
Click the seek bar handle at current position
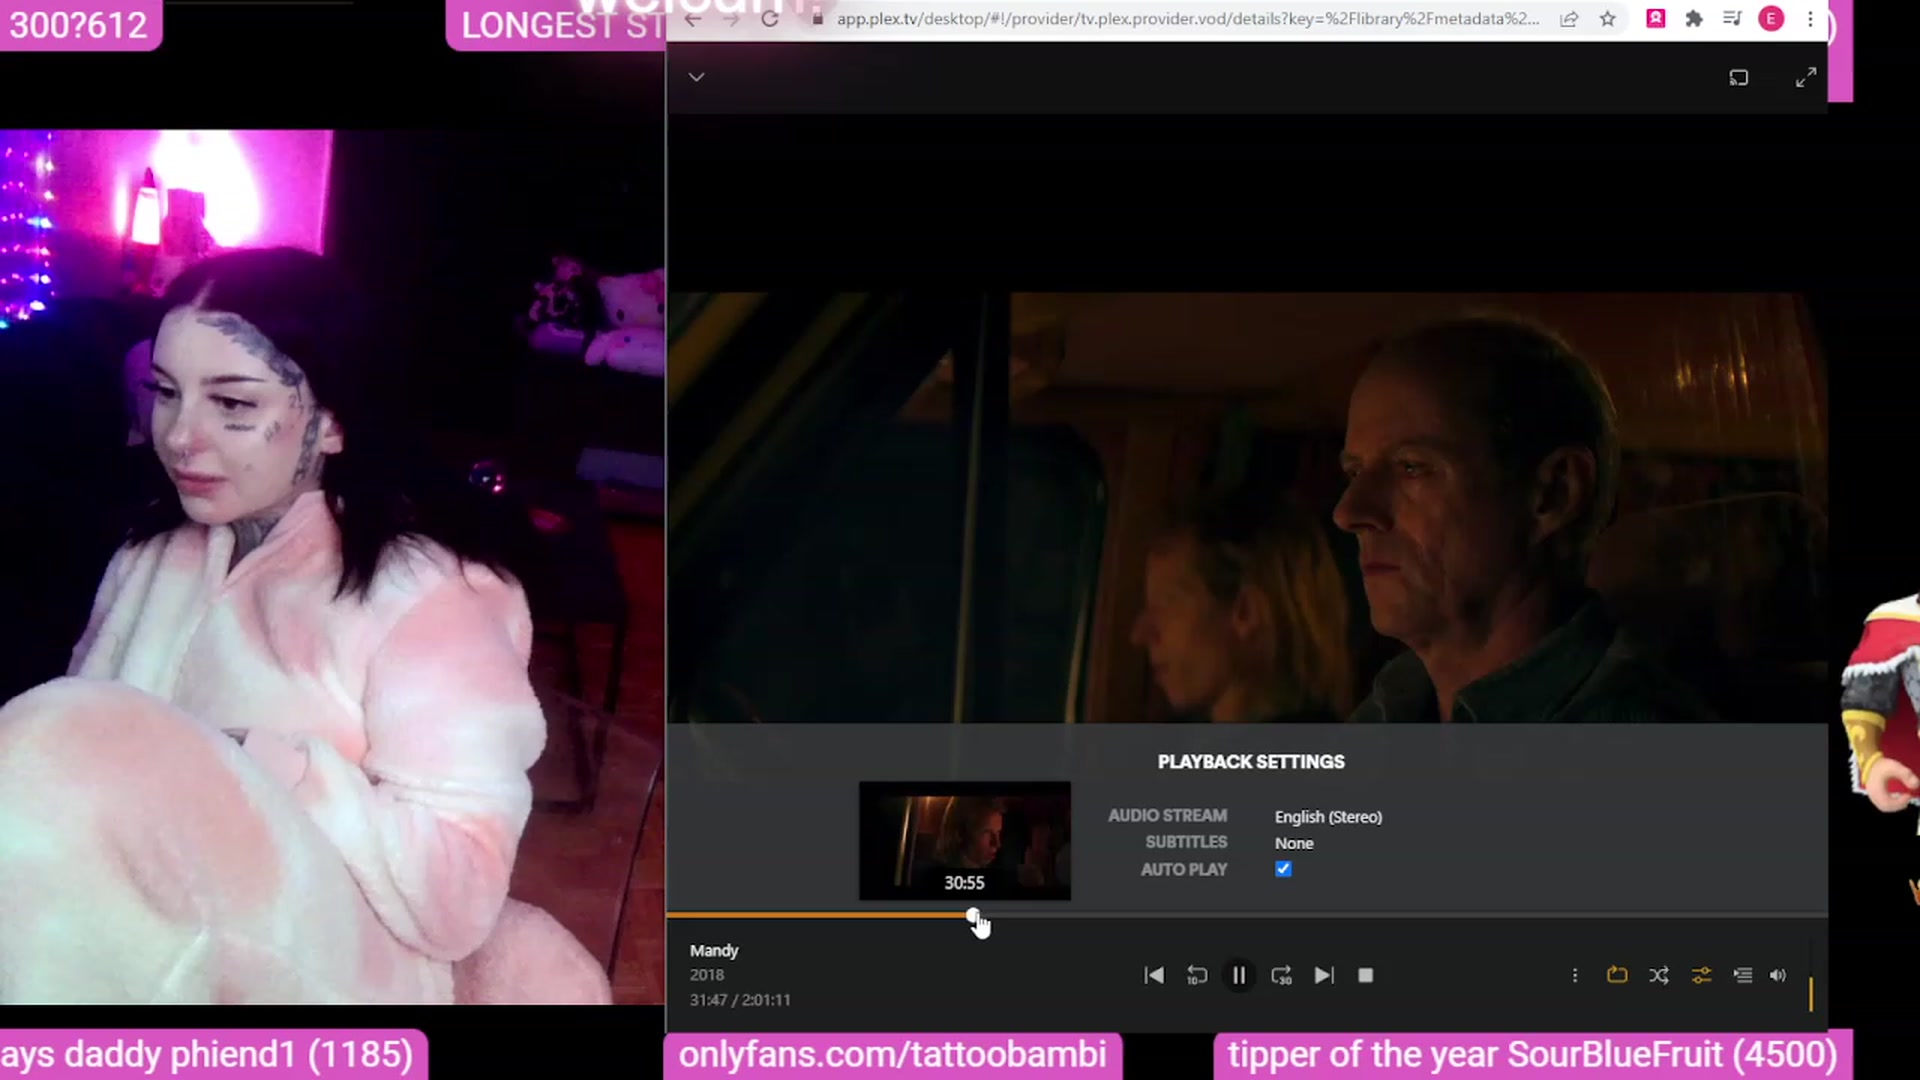pyautogui.click(x=973, y=915)
